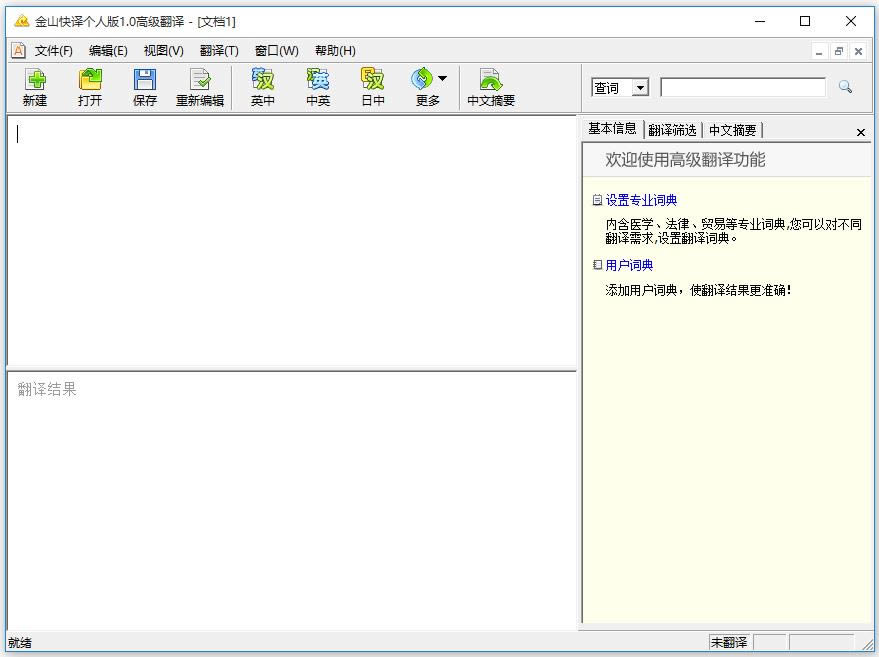879x657 pixels.
Task: Focus the word lookup input field
Action: pos(743,87)
